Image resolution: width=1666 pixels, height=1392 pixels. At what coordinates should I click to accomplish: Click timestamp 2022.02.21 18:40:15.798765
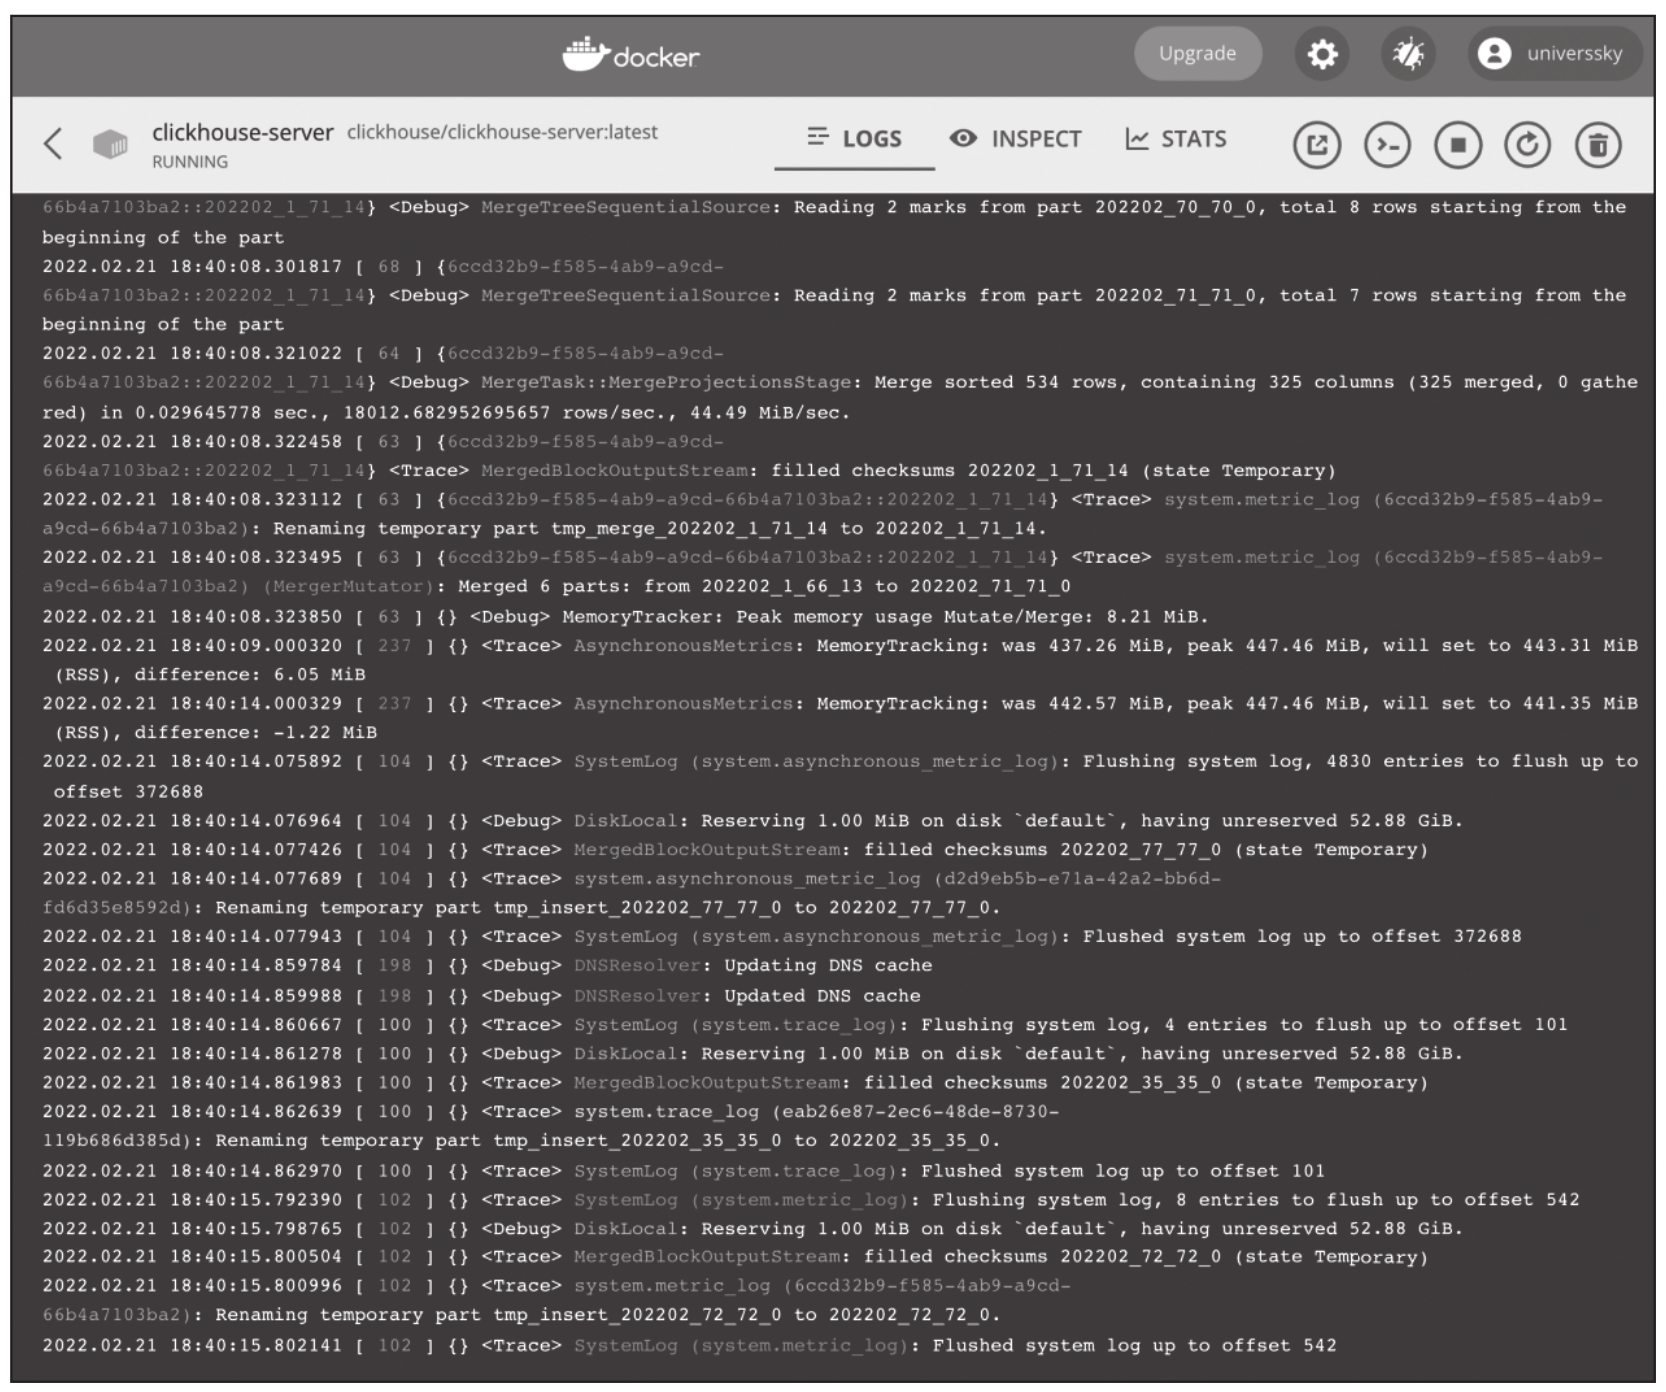[192, 1229]
